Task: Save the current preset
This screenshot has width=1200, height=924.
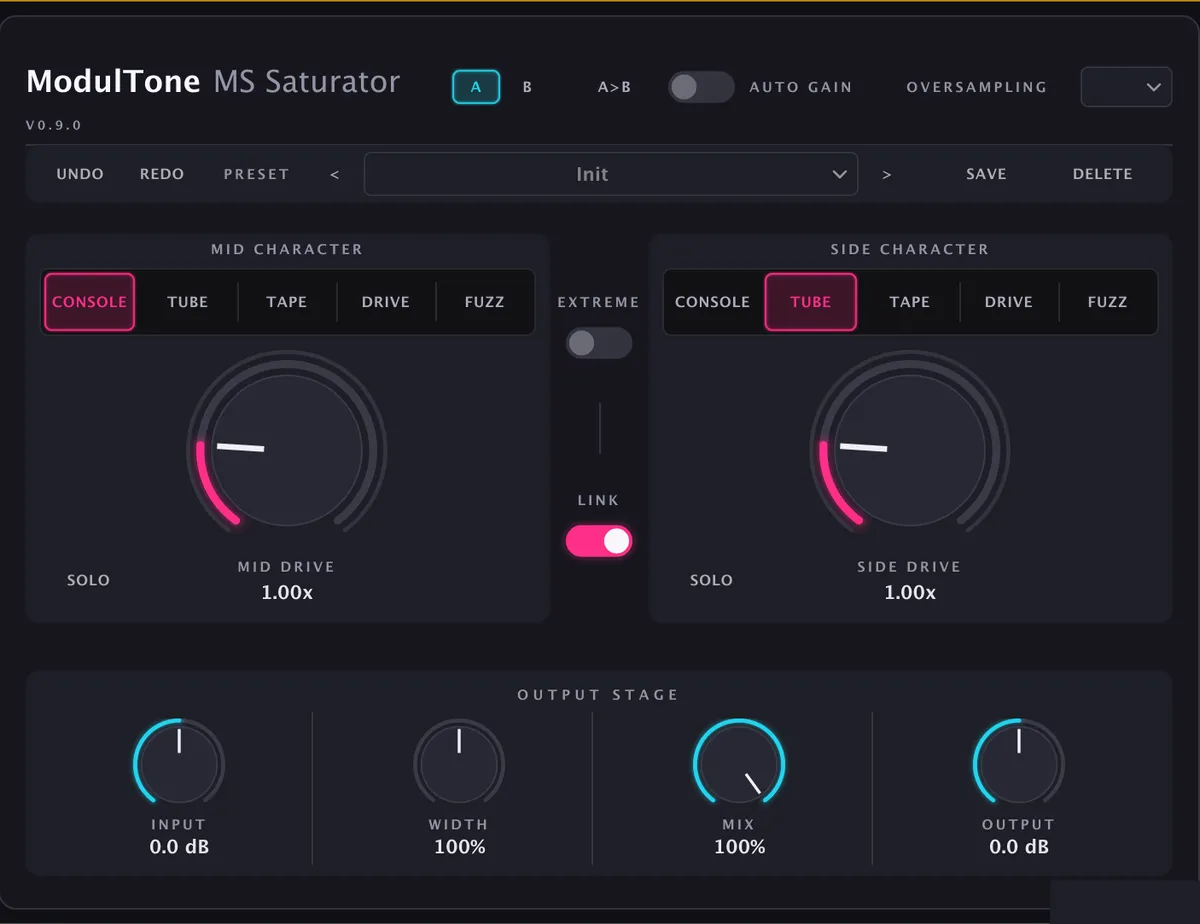Action: pyautogui.click(x=986, y=174)
